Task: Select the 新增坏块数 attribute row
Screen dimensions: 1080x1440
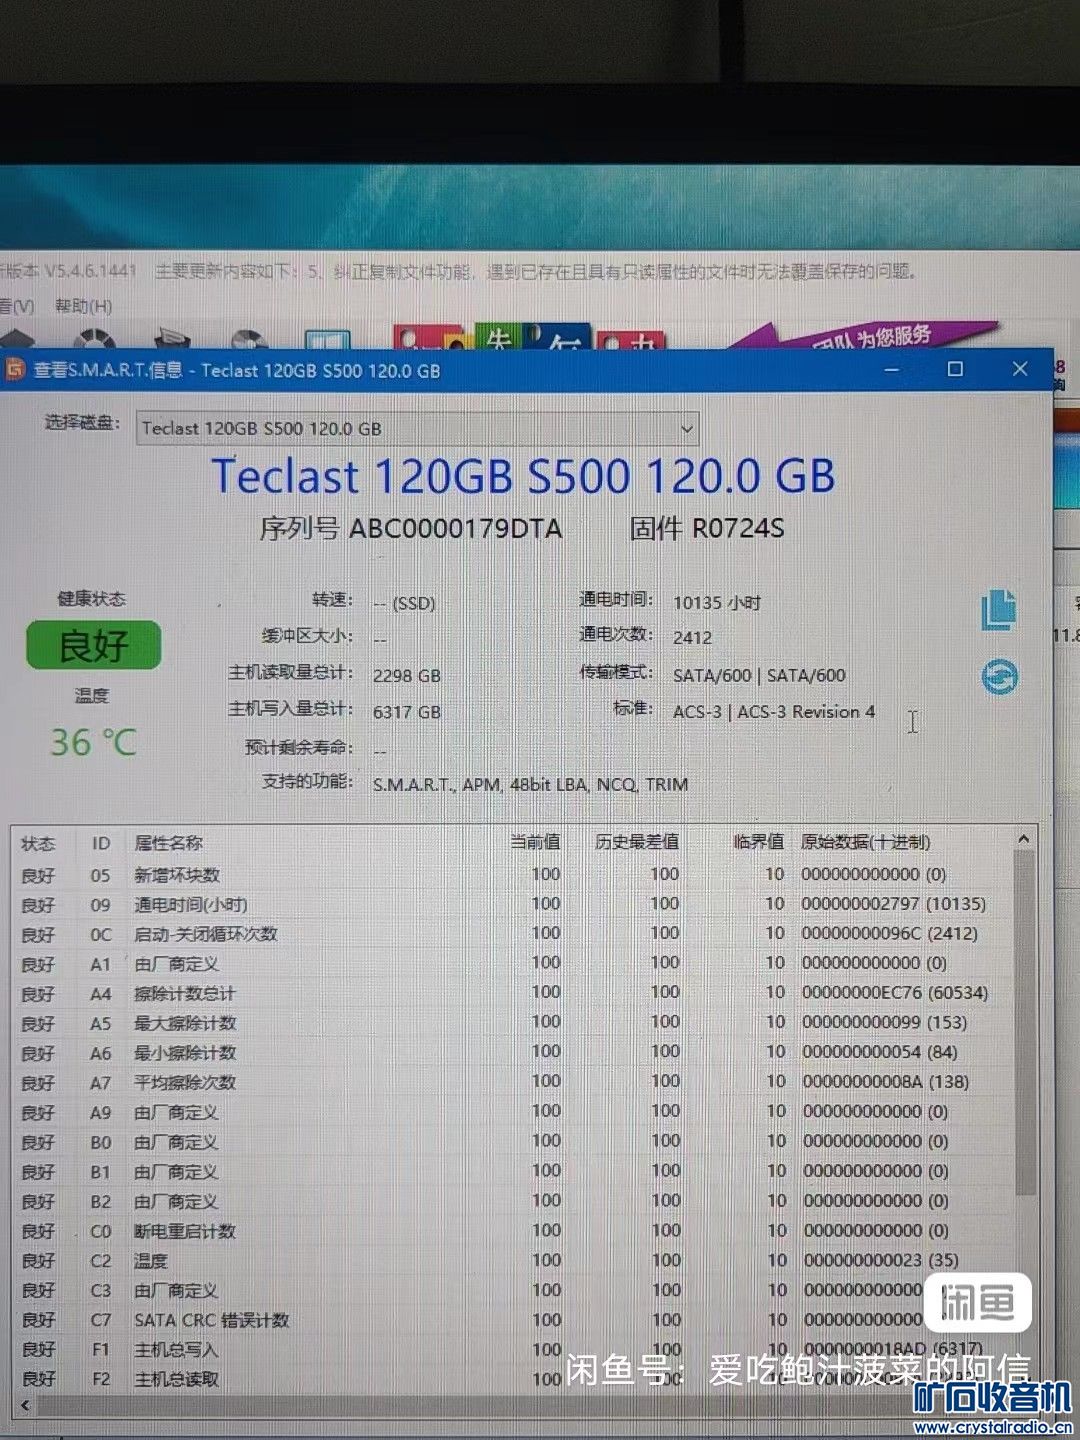Action: pos(513,875)
